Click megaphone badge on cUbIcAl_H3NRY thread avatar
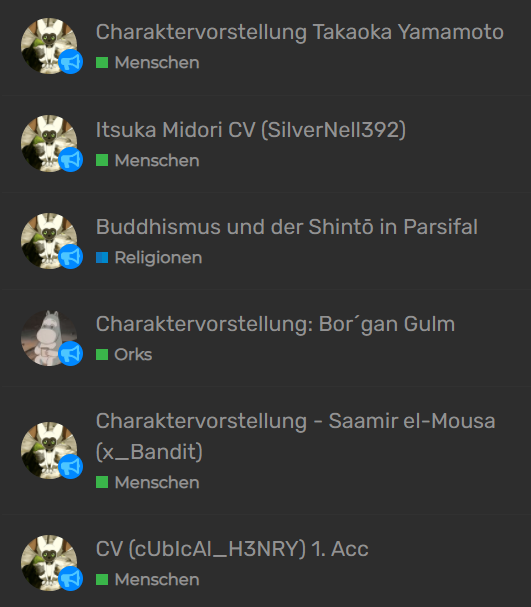 pyautogui.click(x=70, y=578)
